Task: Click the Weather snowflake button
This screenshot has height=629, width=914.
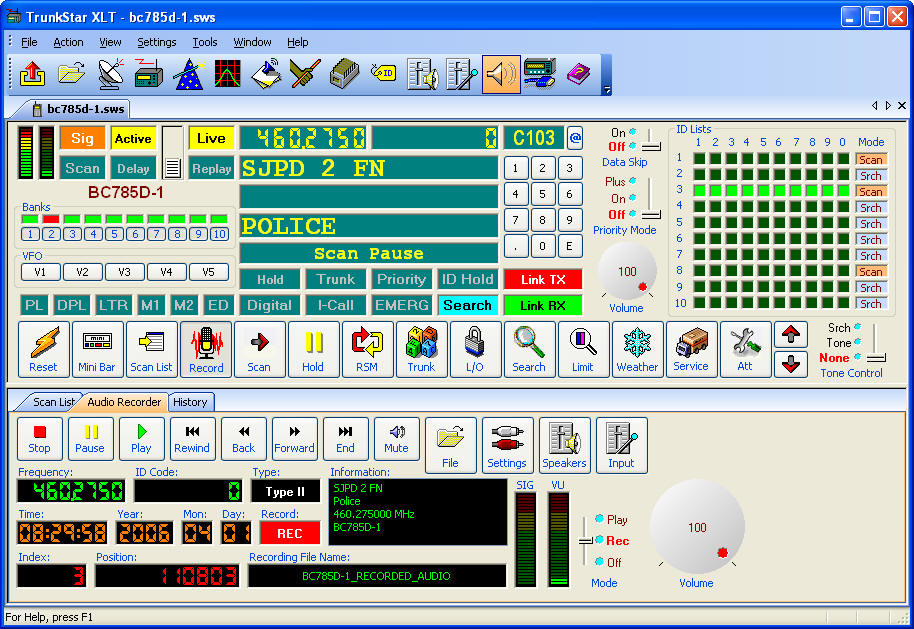Action: click(x=637, y=349)
